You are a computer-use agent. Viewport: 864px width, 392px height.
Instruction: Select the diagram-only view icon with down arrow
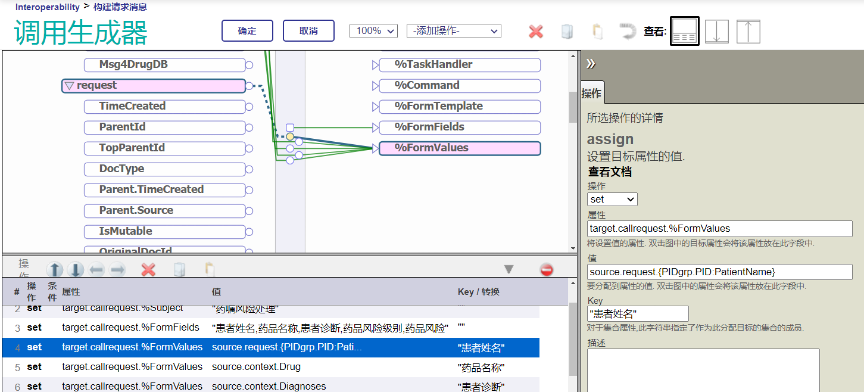point(716,32)
